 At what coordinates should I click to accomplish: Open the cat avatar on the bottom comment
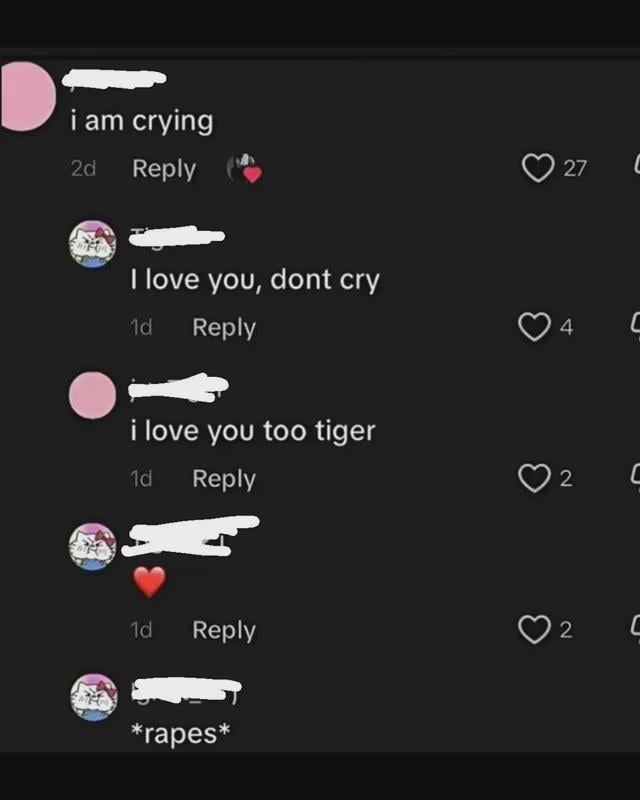click(93, 696)
